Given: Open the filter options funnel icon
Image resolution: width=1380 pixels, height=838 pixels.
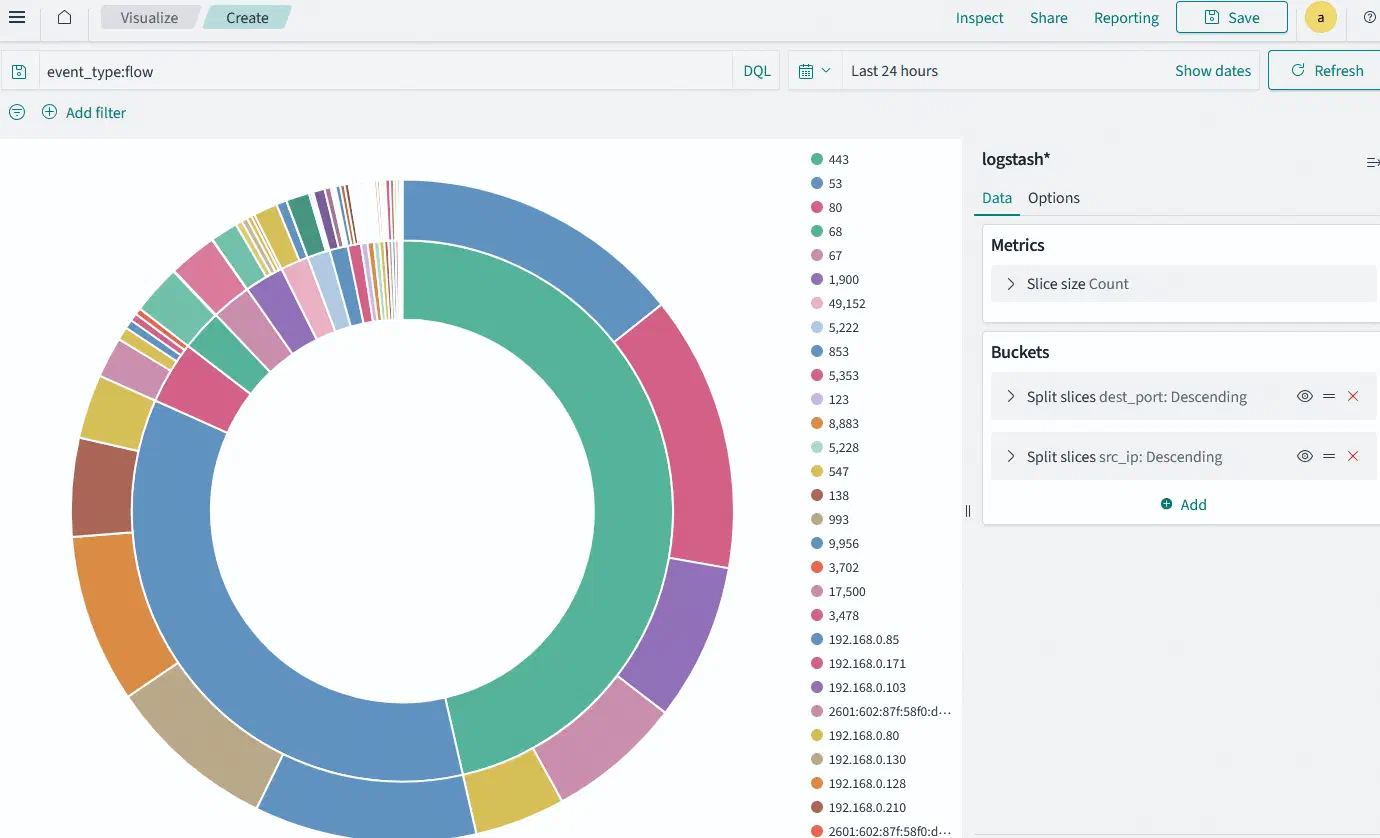Looking at the screenshot, I should click(17, 112).
